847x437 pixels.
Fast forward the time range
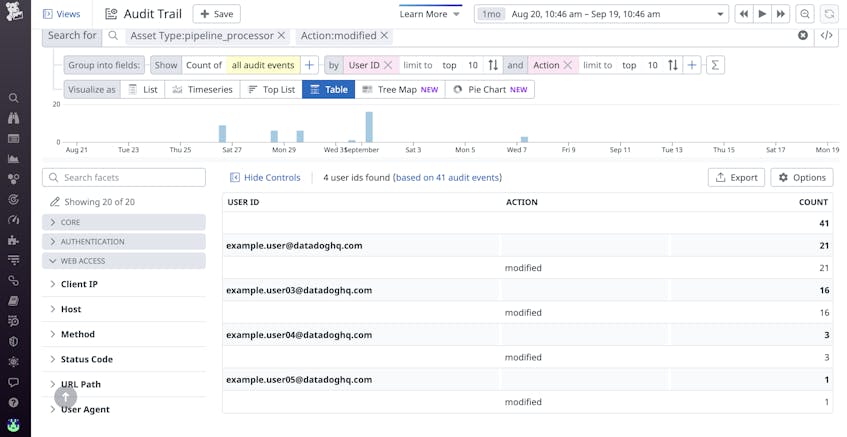[x=781, y=14]
